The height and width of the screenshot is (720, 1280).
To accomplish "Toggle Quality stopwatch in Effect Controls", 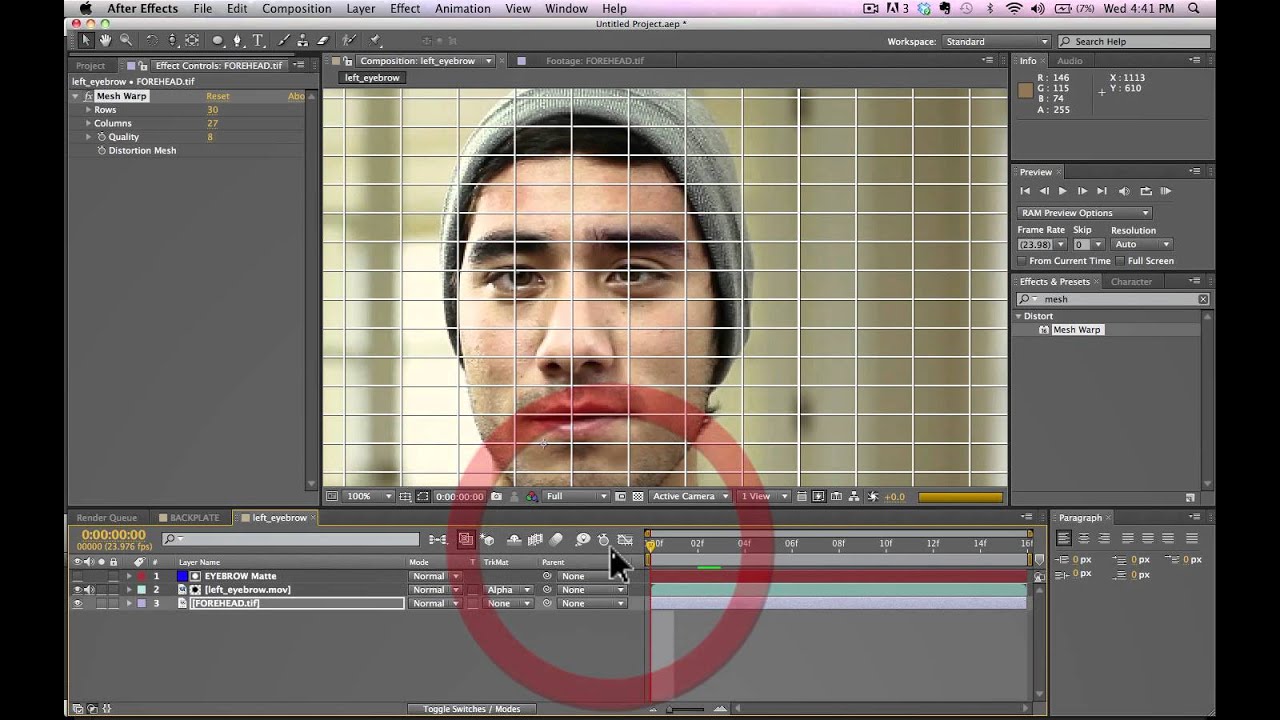I will (x=101, y=137).
